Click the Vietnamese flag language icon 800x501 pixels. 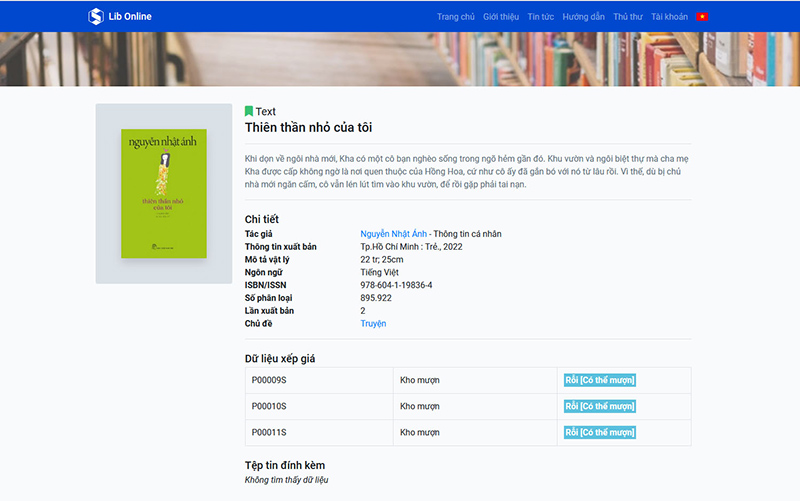[702, 17]
